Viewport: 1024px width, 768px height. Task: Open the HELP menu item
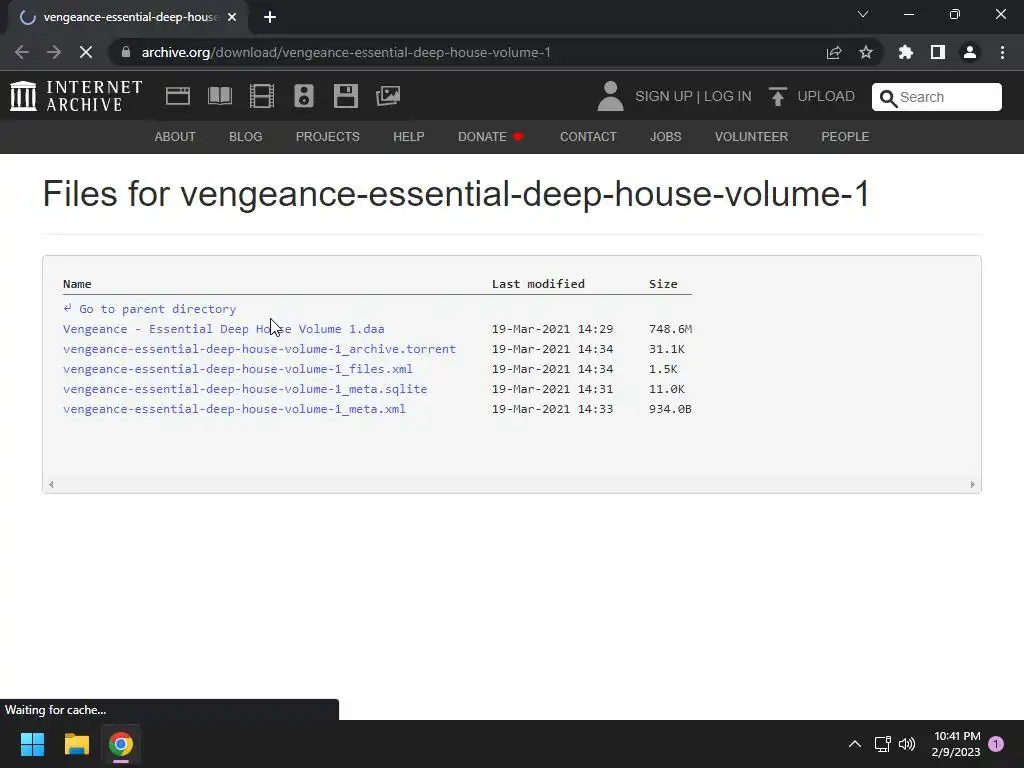pos(409,136)
